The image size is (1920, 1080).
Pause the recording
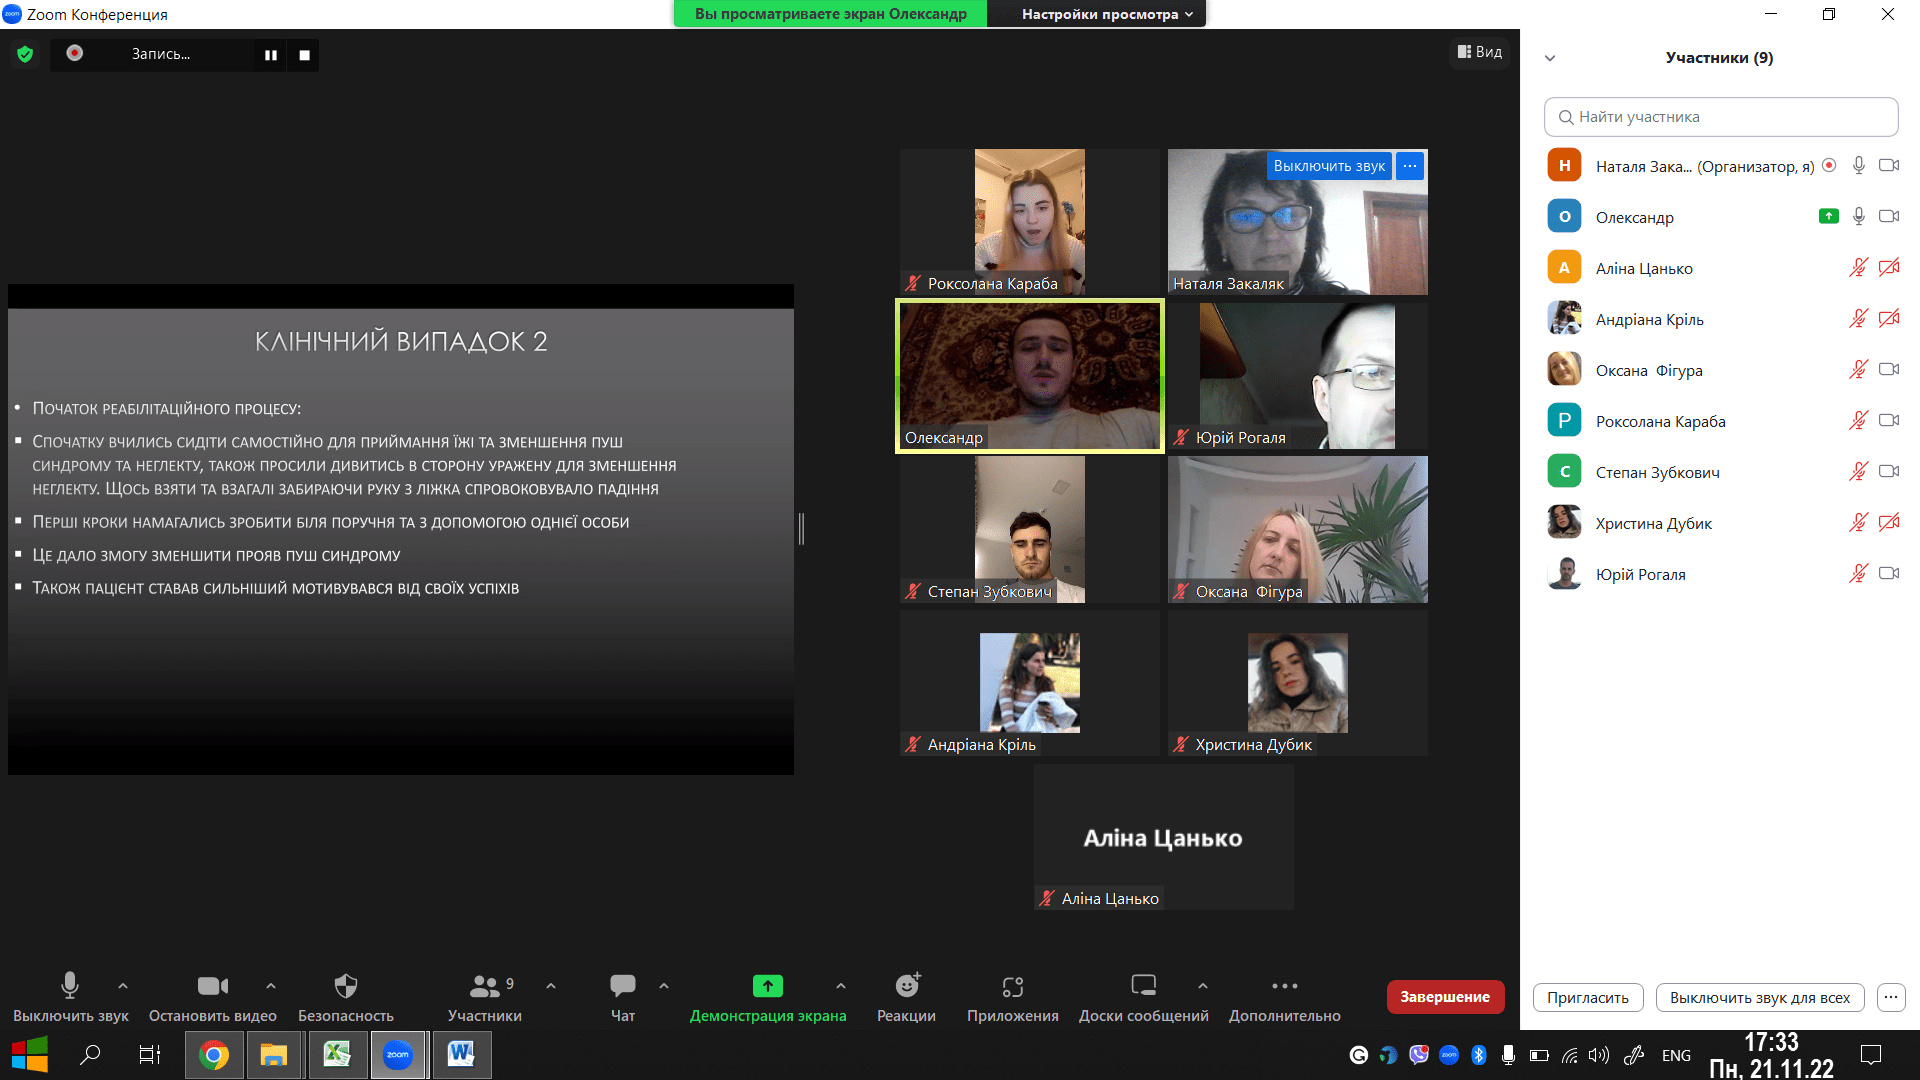point(270,55)
